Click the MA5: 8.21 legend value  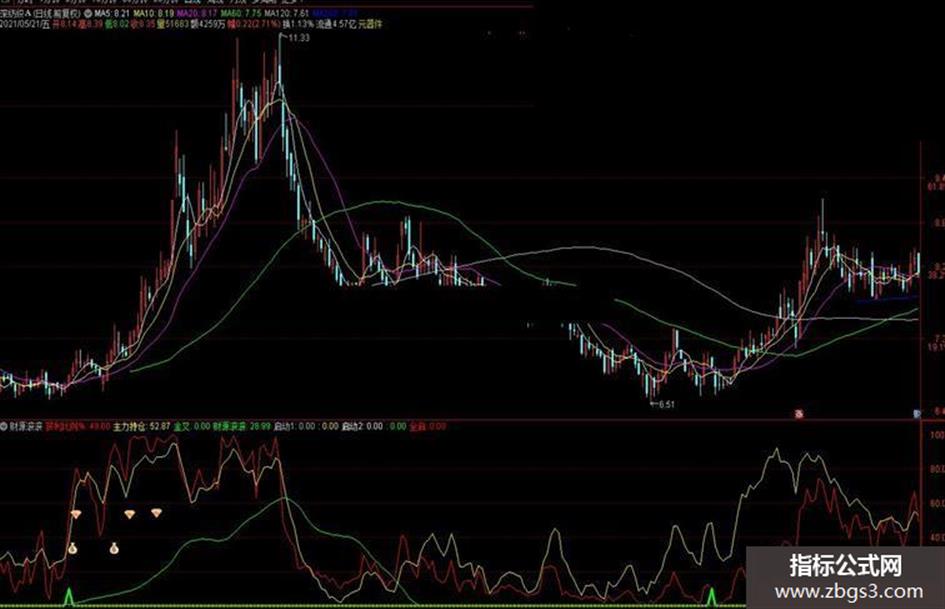[112, 13]
